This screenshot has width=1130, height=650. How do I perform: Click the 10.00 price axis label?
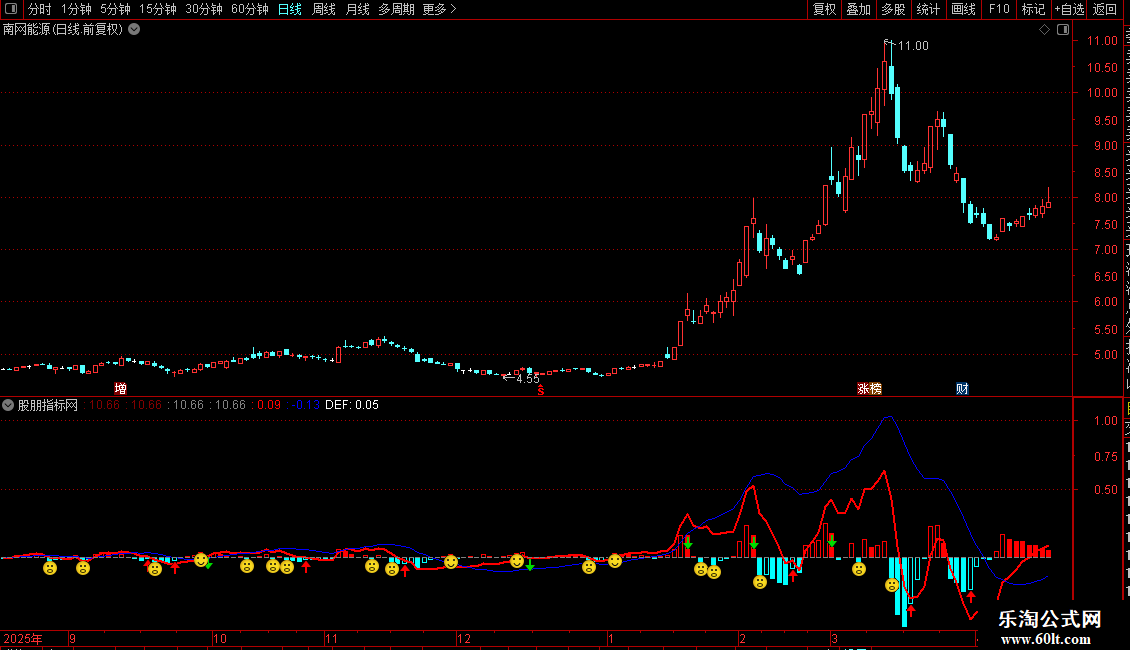pos(1102,93)
